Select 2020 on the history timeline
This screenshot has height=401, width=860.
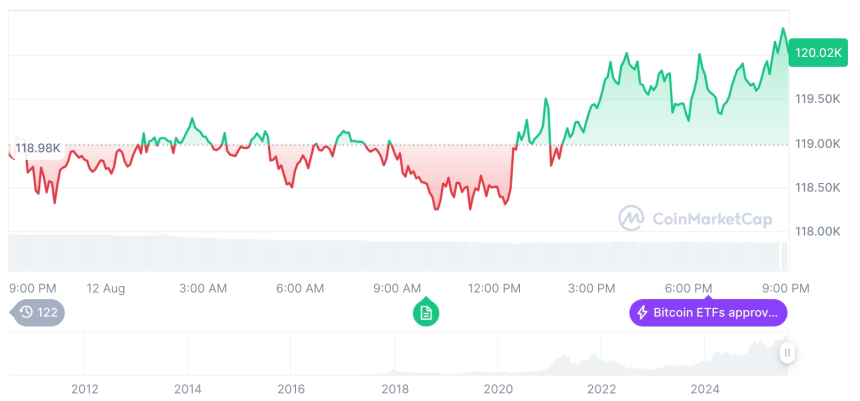(498, 388)
